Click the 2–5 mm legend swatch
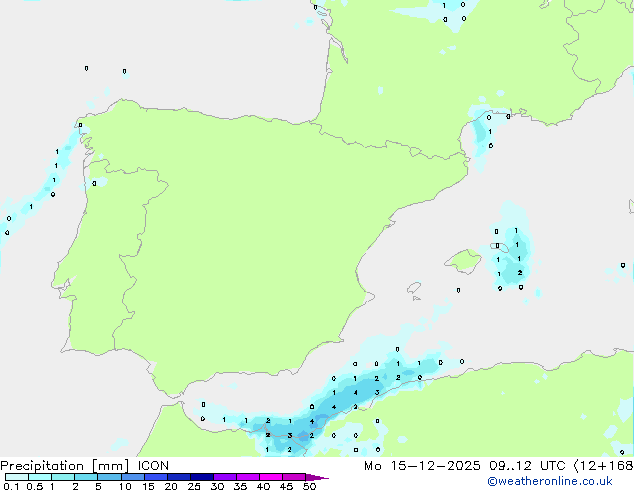634x490 pixels. point(86,477)
